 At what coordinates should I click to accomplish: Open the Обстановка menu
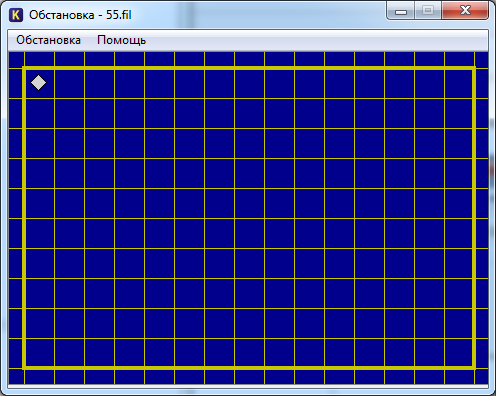pos(48,40)
